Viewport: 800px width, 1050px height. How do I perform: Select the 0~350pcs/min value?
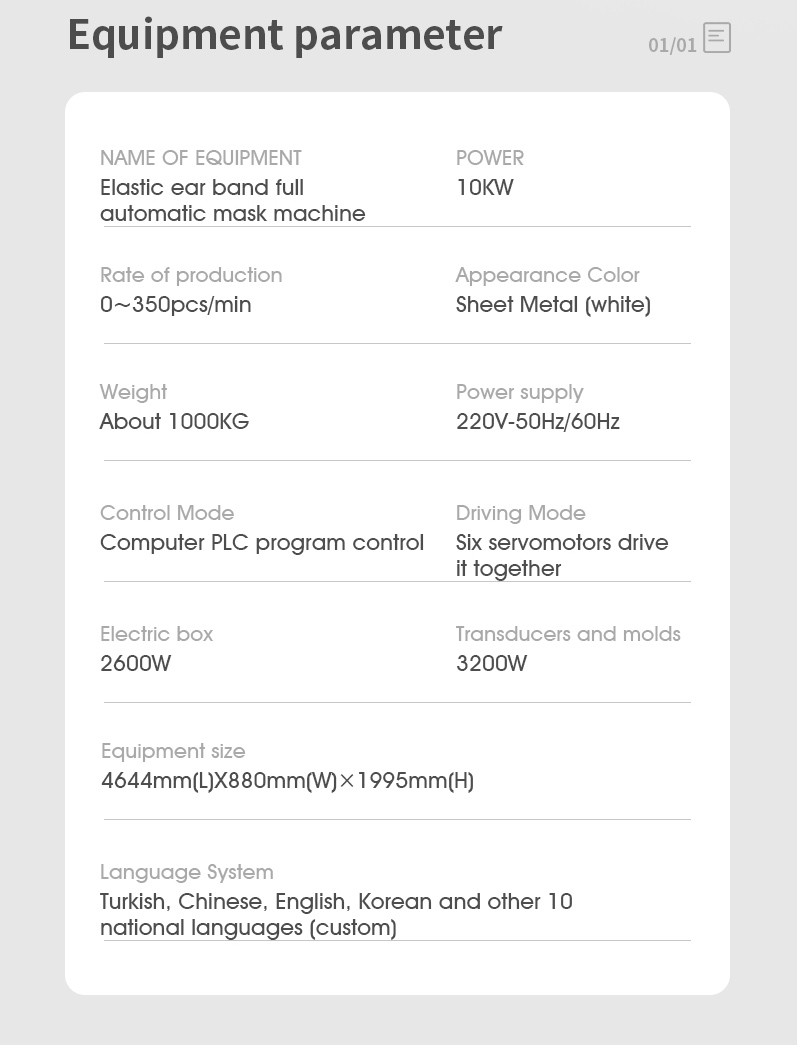click(x=176, y=305)
